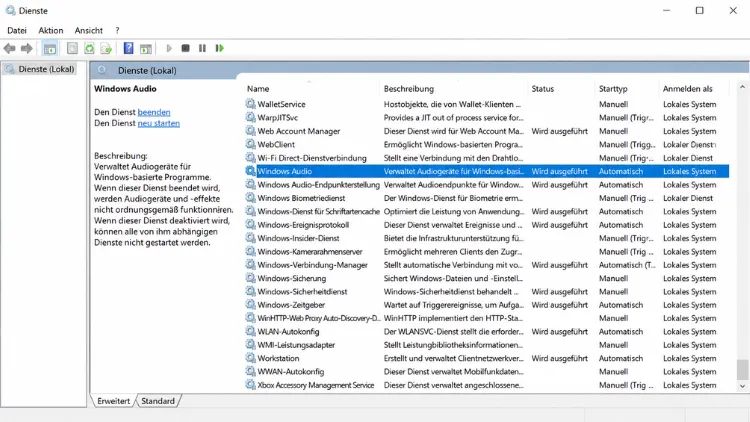Click the Forward arrow in toolbar
This screenshot has height=422, width=750.
coord(27,48)
